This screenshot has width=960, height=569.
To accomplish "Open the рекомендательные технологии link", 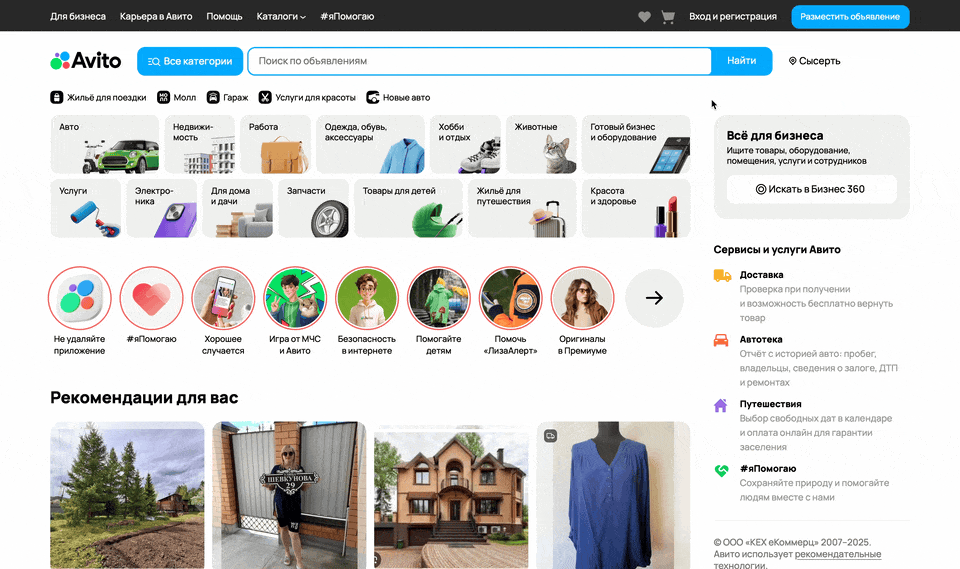I will click(838, 554).
